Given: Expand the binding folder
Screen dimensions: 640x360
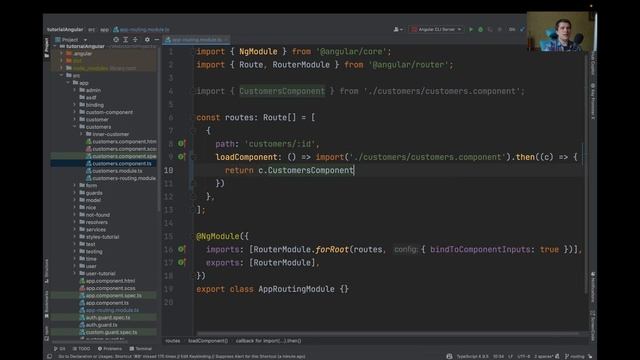Looking at the screenshot, I should tap(75, 105).
